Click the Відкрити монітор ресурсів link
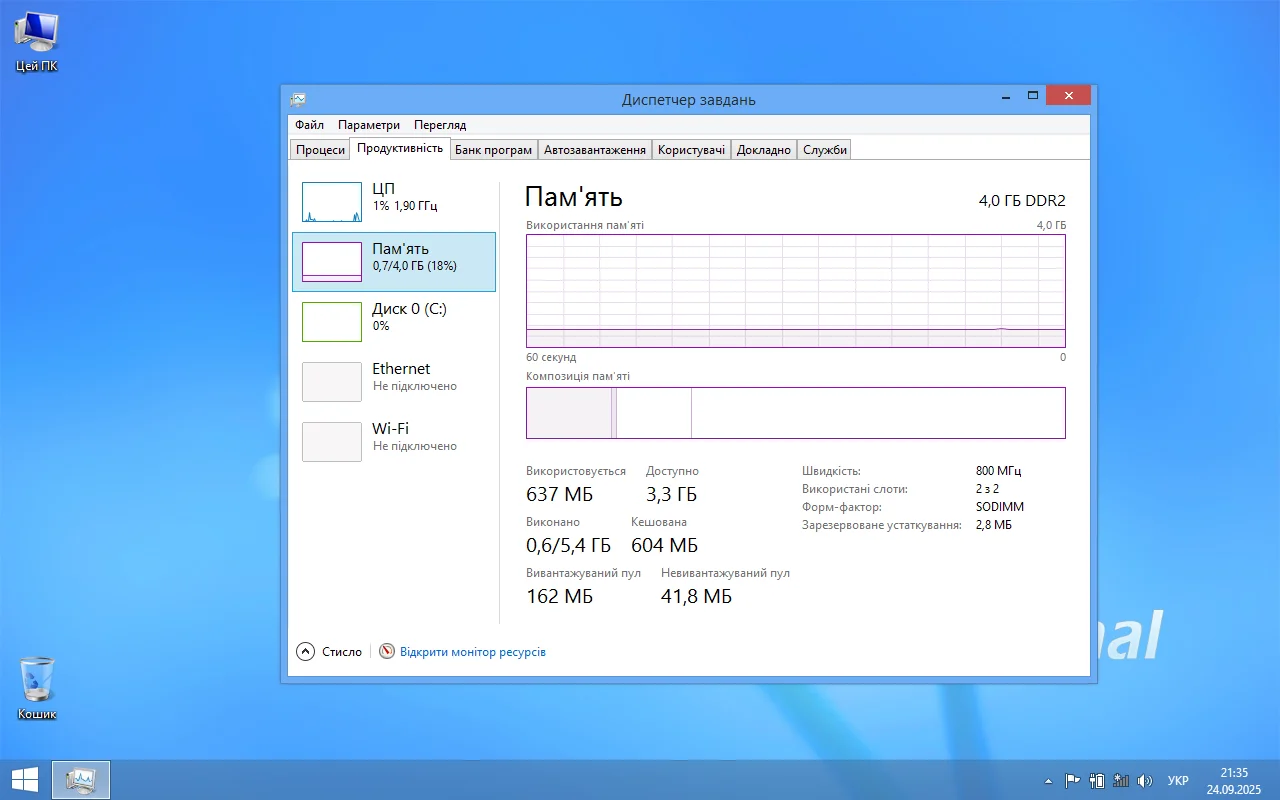 (x=473, y=652)
